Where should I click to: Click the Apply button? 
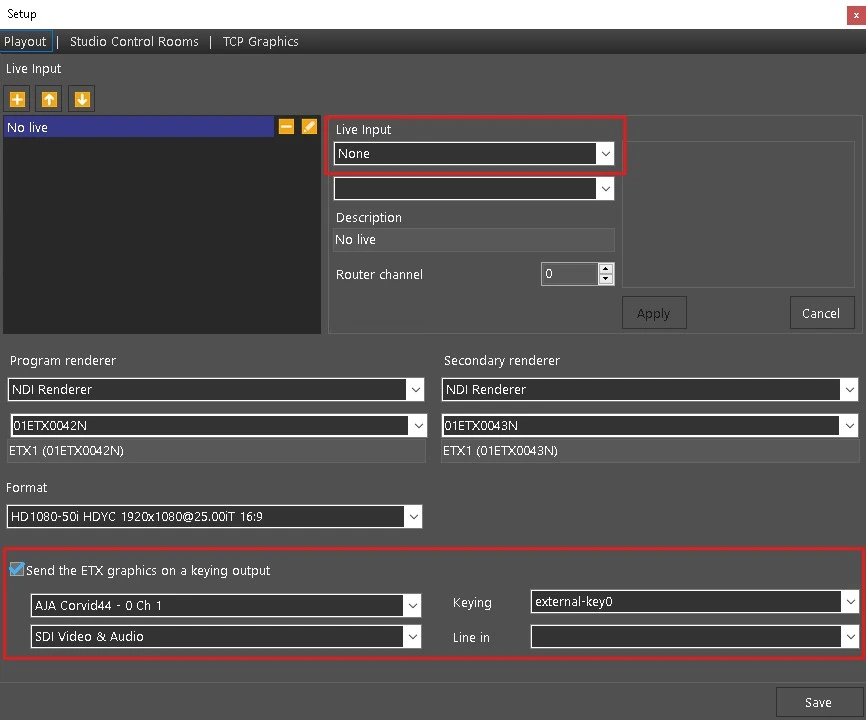click(x=653, y=313)
